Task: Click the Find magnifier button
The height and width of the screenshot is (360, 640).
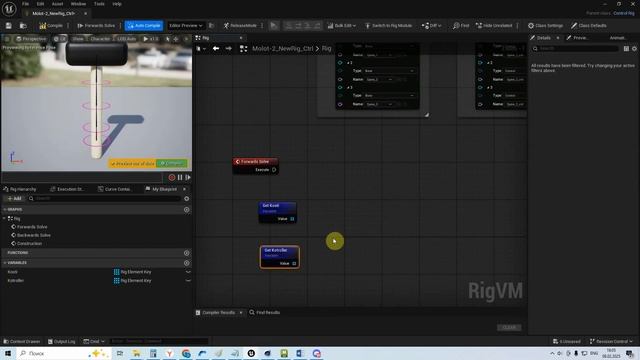Action: (461, 26)
